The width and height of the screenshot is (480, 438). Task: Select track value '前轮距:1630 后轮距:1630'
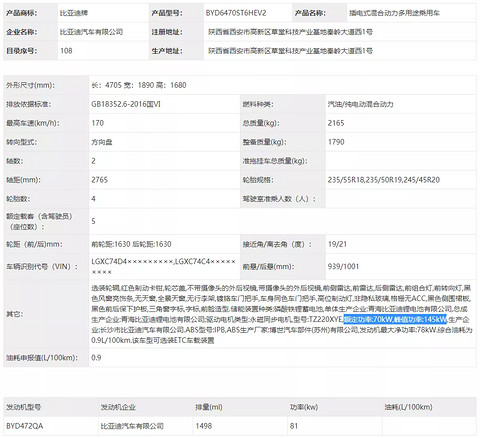coord(131,244)
